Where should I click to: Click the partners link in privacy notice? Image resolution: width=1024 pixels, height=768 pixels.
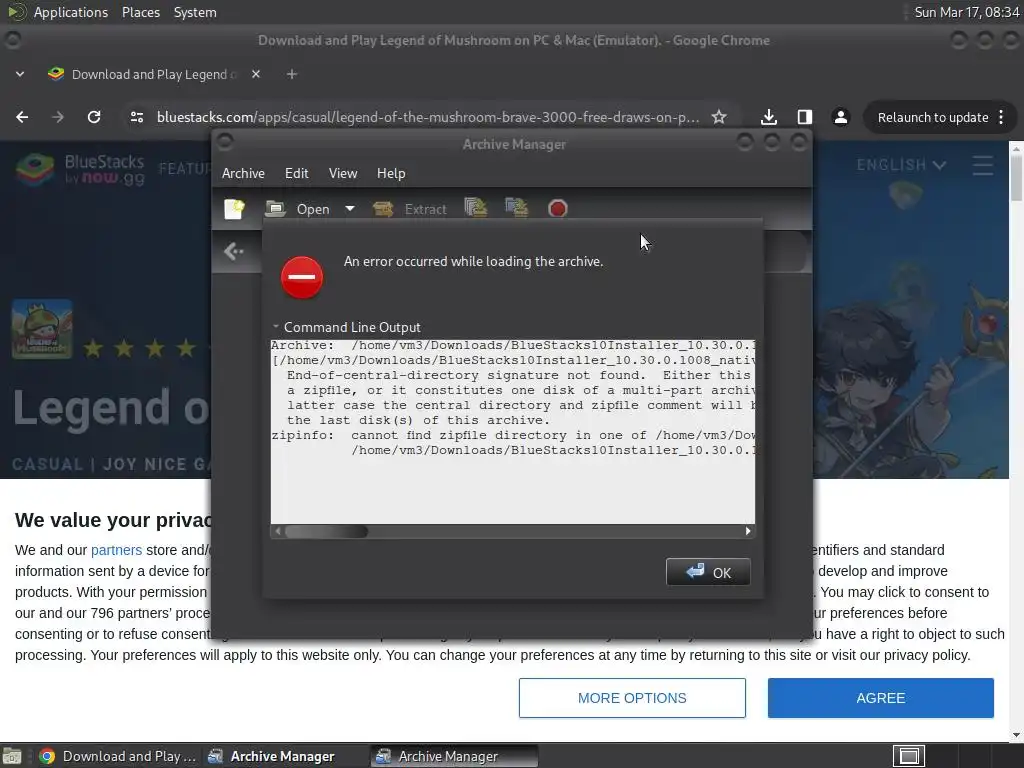tap(116, 550)
